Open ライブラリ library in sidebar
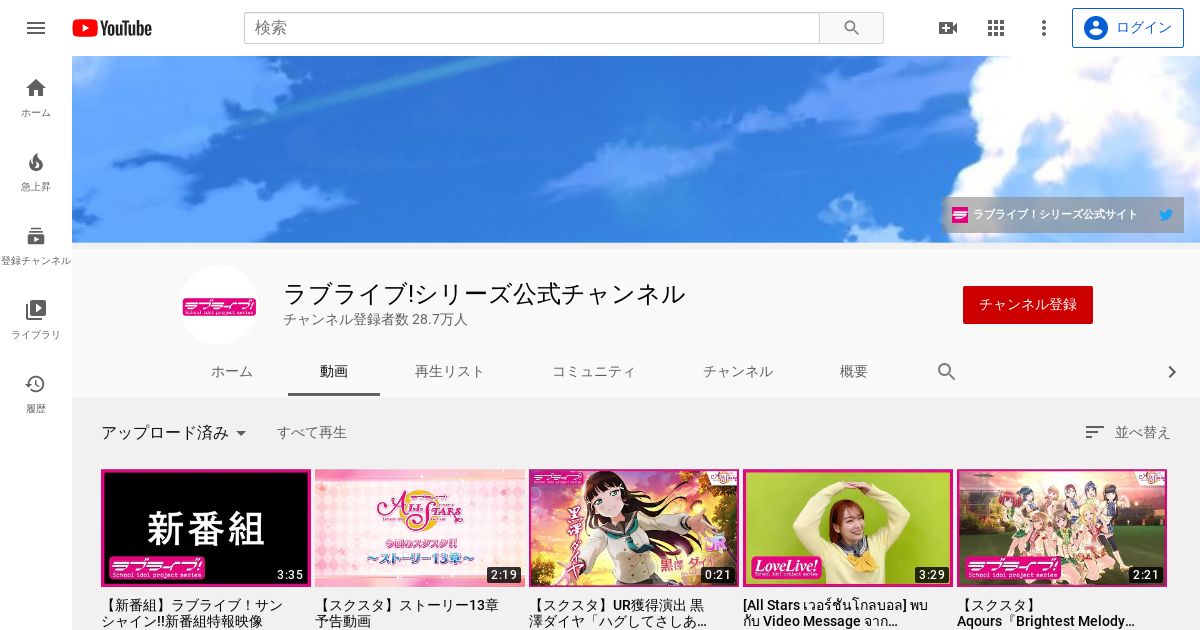 [36, 320]
